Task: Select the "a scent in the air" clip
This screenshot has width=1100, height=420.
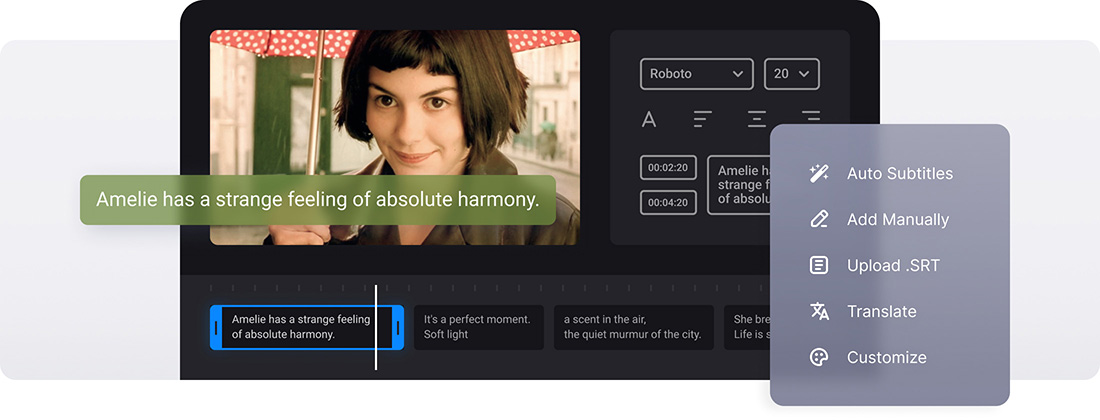Action: point(633,327)
